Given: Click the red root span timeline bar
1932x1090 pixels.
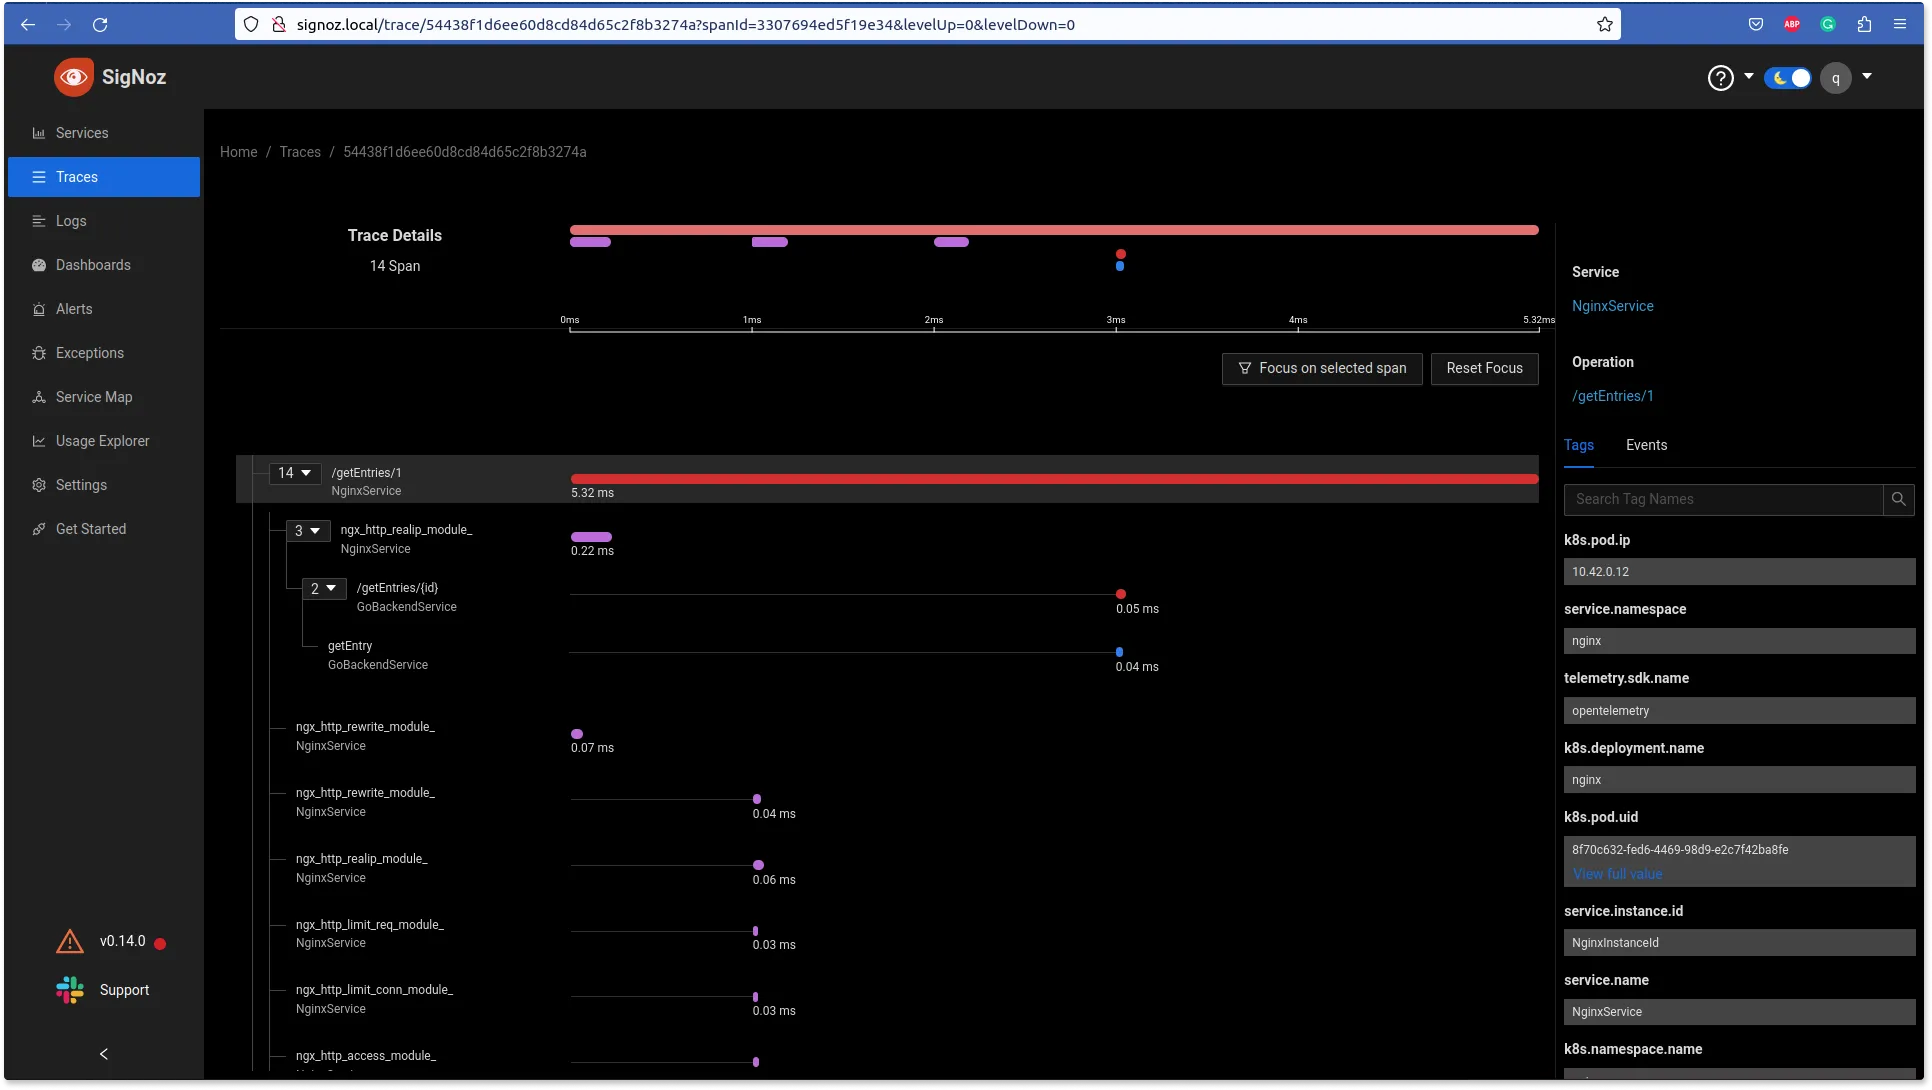Looking at the screenshot, I should [x=1054, y=479].
